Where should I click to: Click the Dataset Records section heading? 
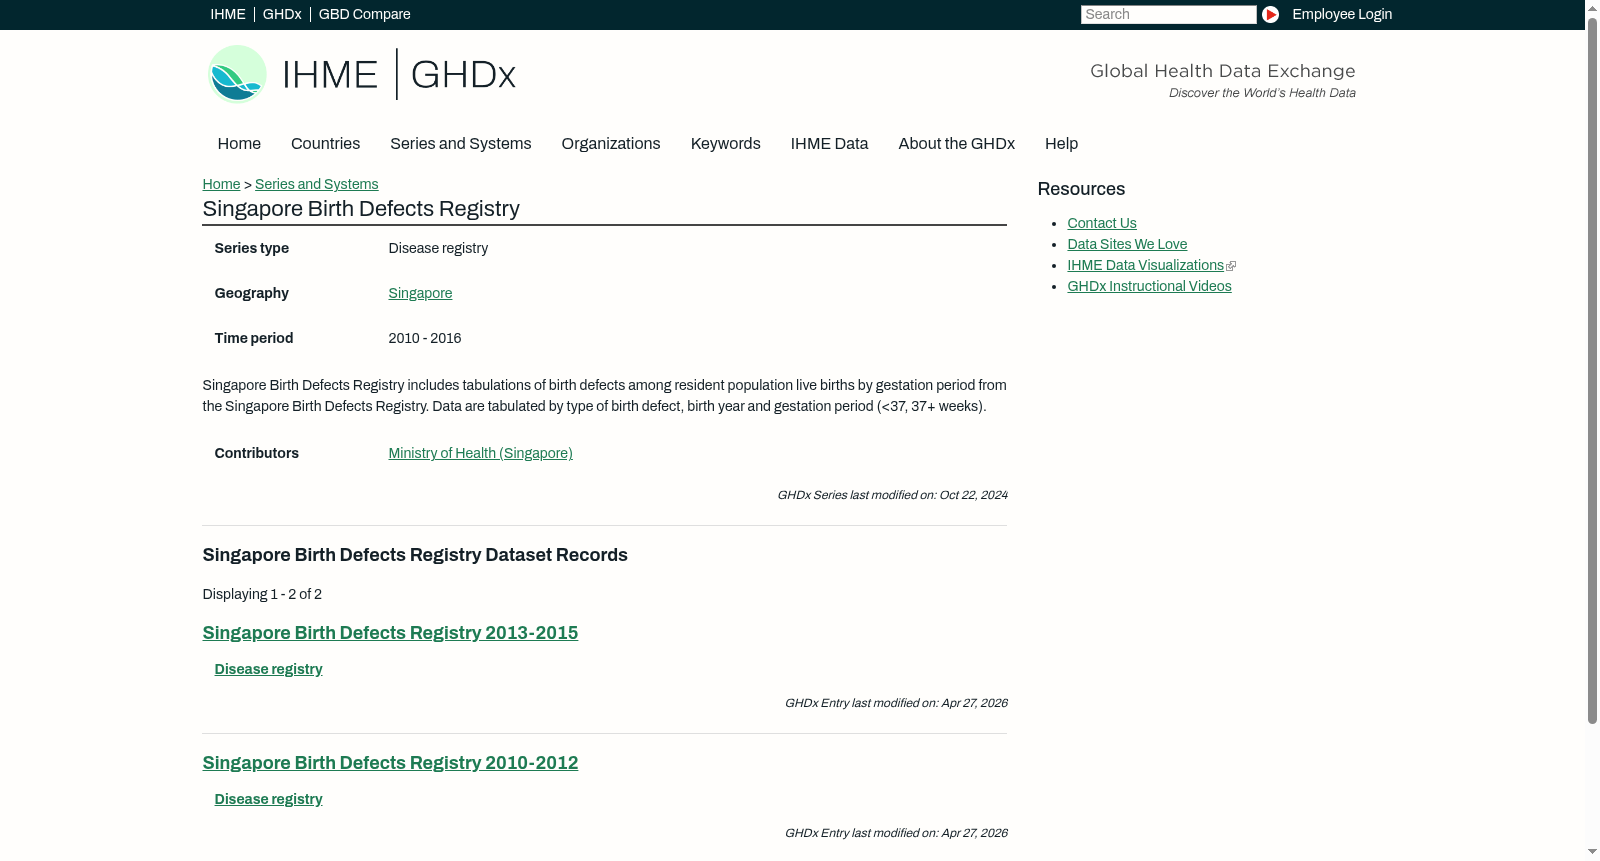click(415, 556)
